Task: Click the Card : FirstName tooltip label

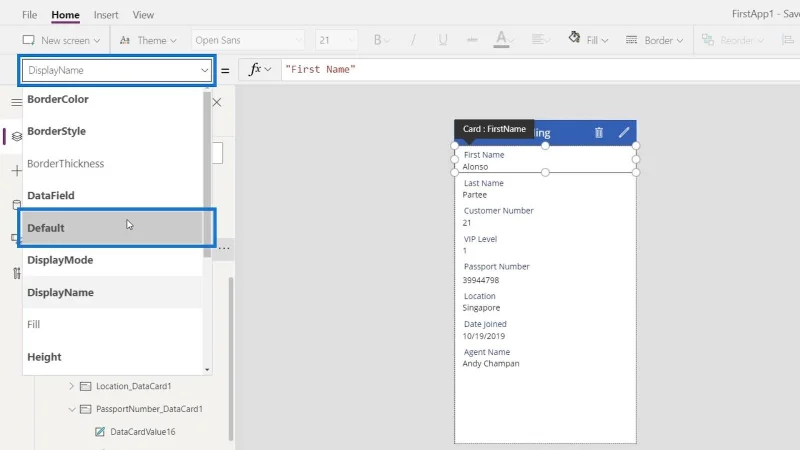Action: (x=494, y=129)
